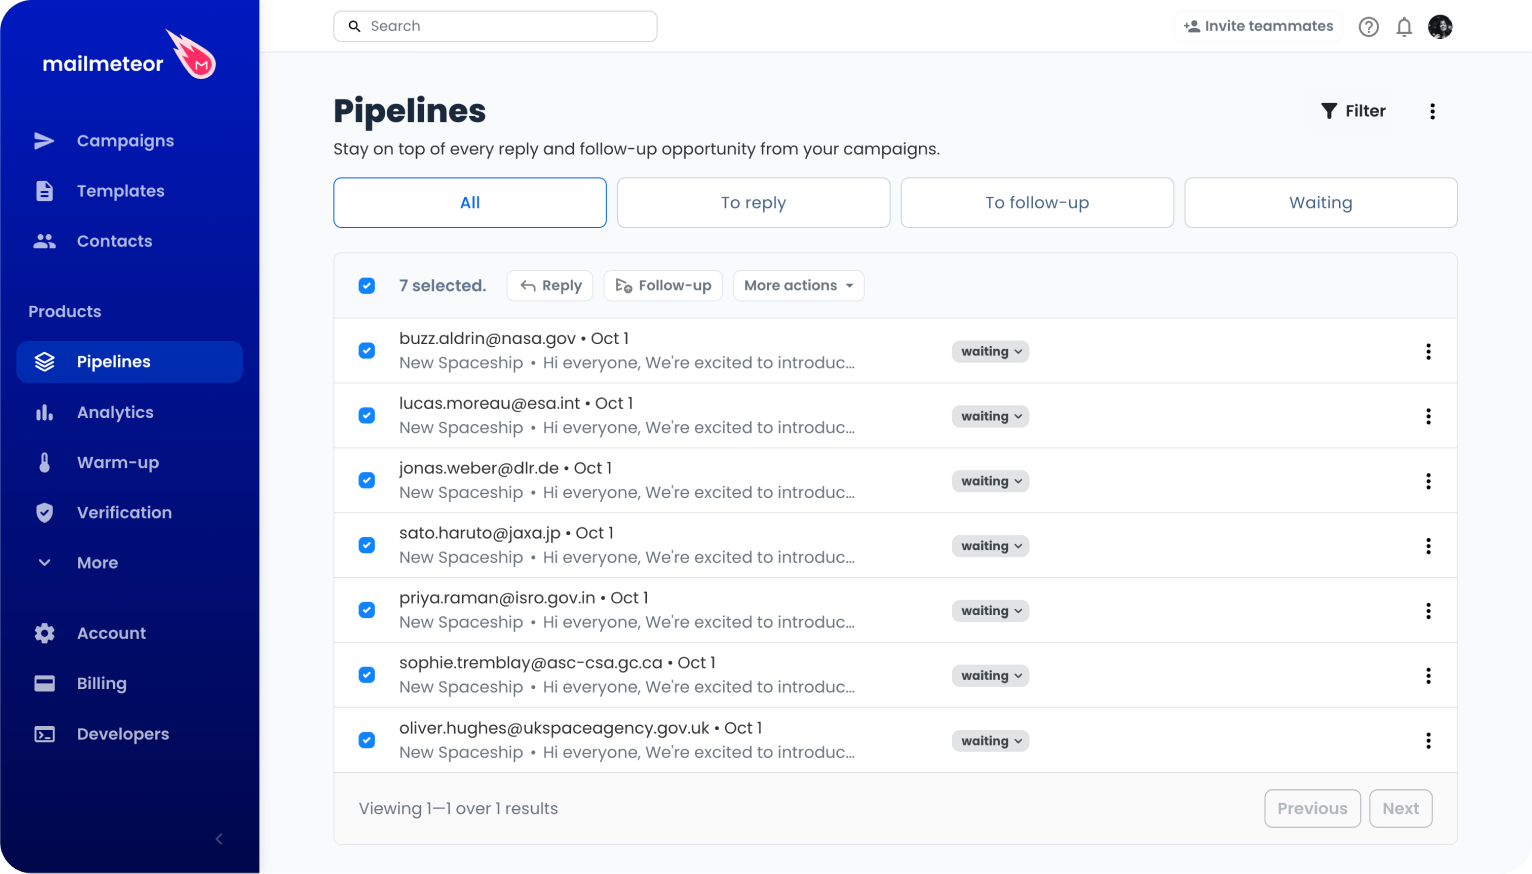Image resolution: width=1532 pixels, height=874 pixels.
Task: Open row menu for sophie.tremblay@asc-csa.gc.ca
Action: [x=1428, y=676]
